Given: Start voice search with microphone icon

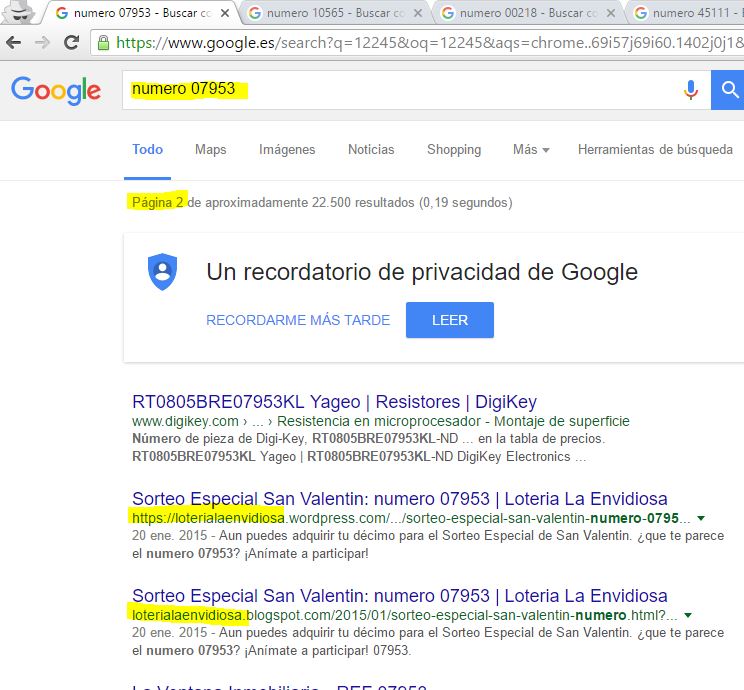Looking at the screenshot, I should click(x=691, y=90).
